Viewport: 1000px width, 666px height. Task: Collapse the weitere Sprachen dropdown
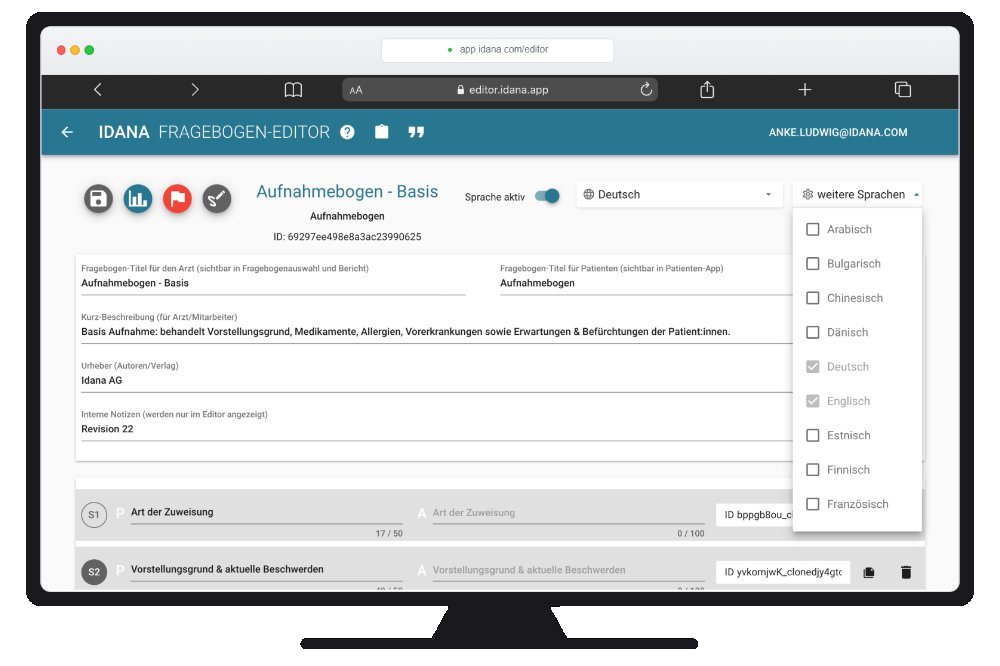point(858,195)
